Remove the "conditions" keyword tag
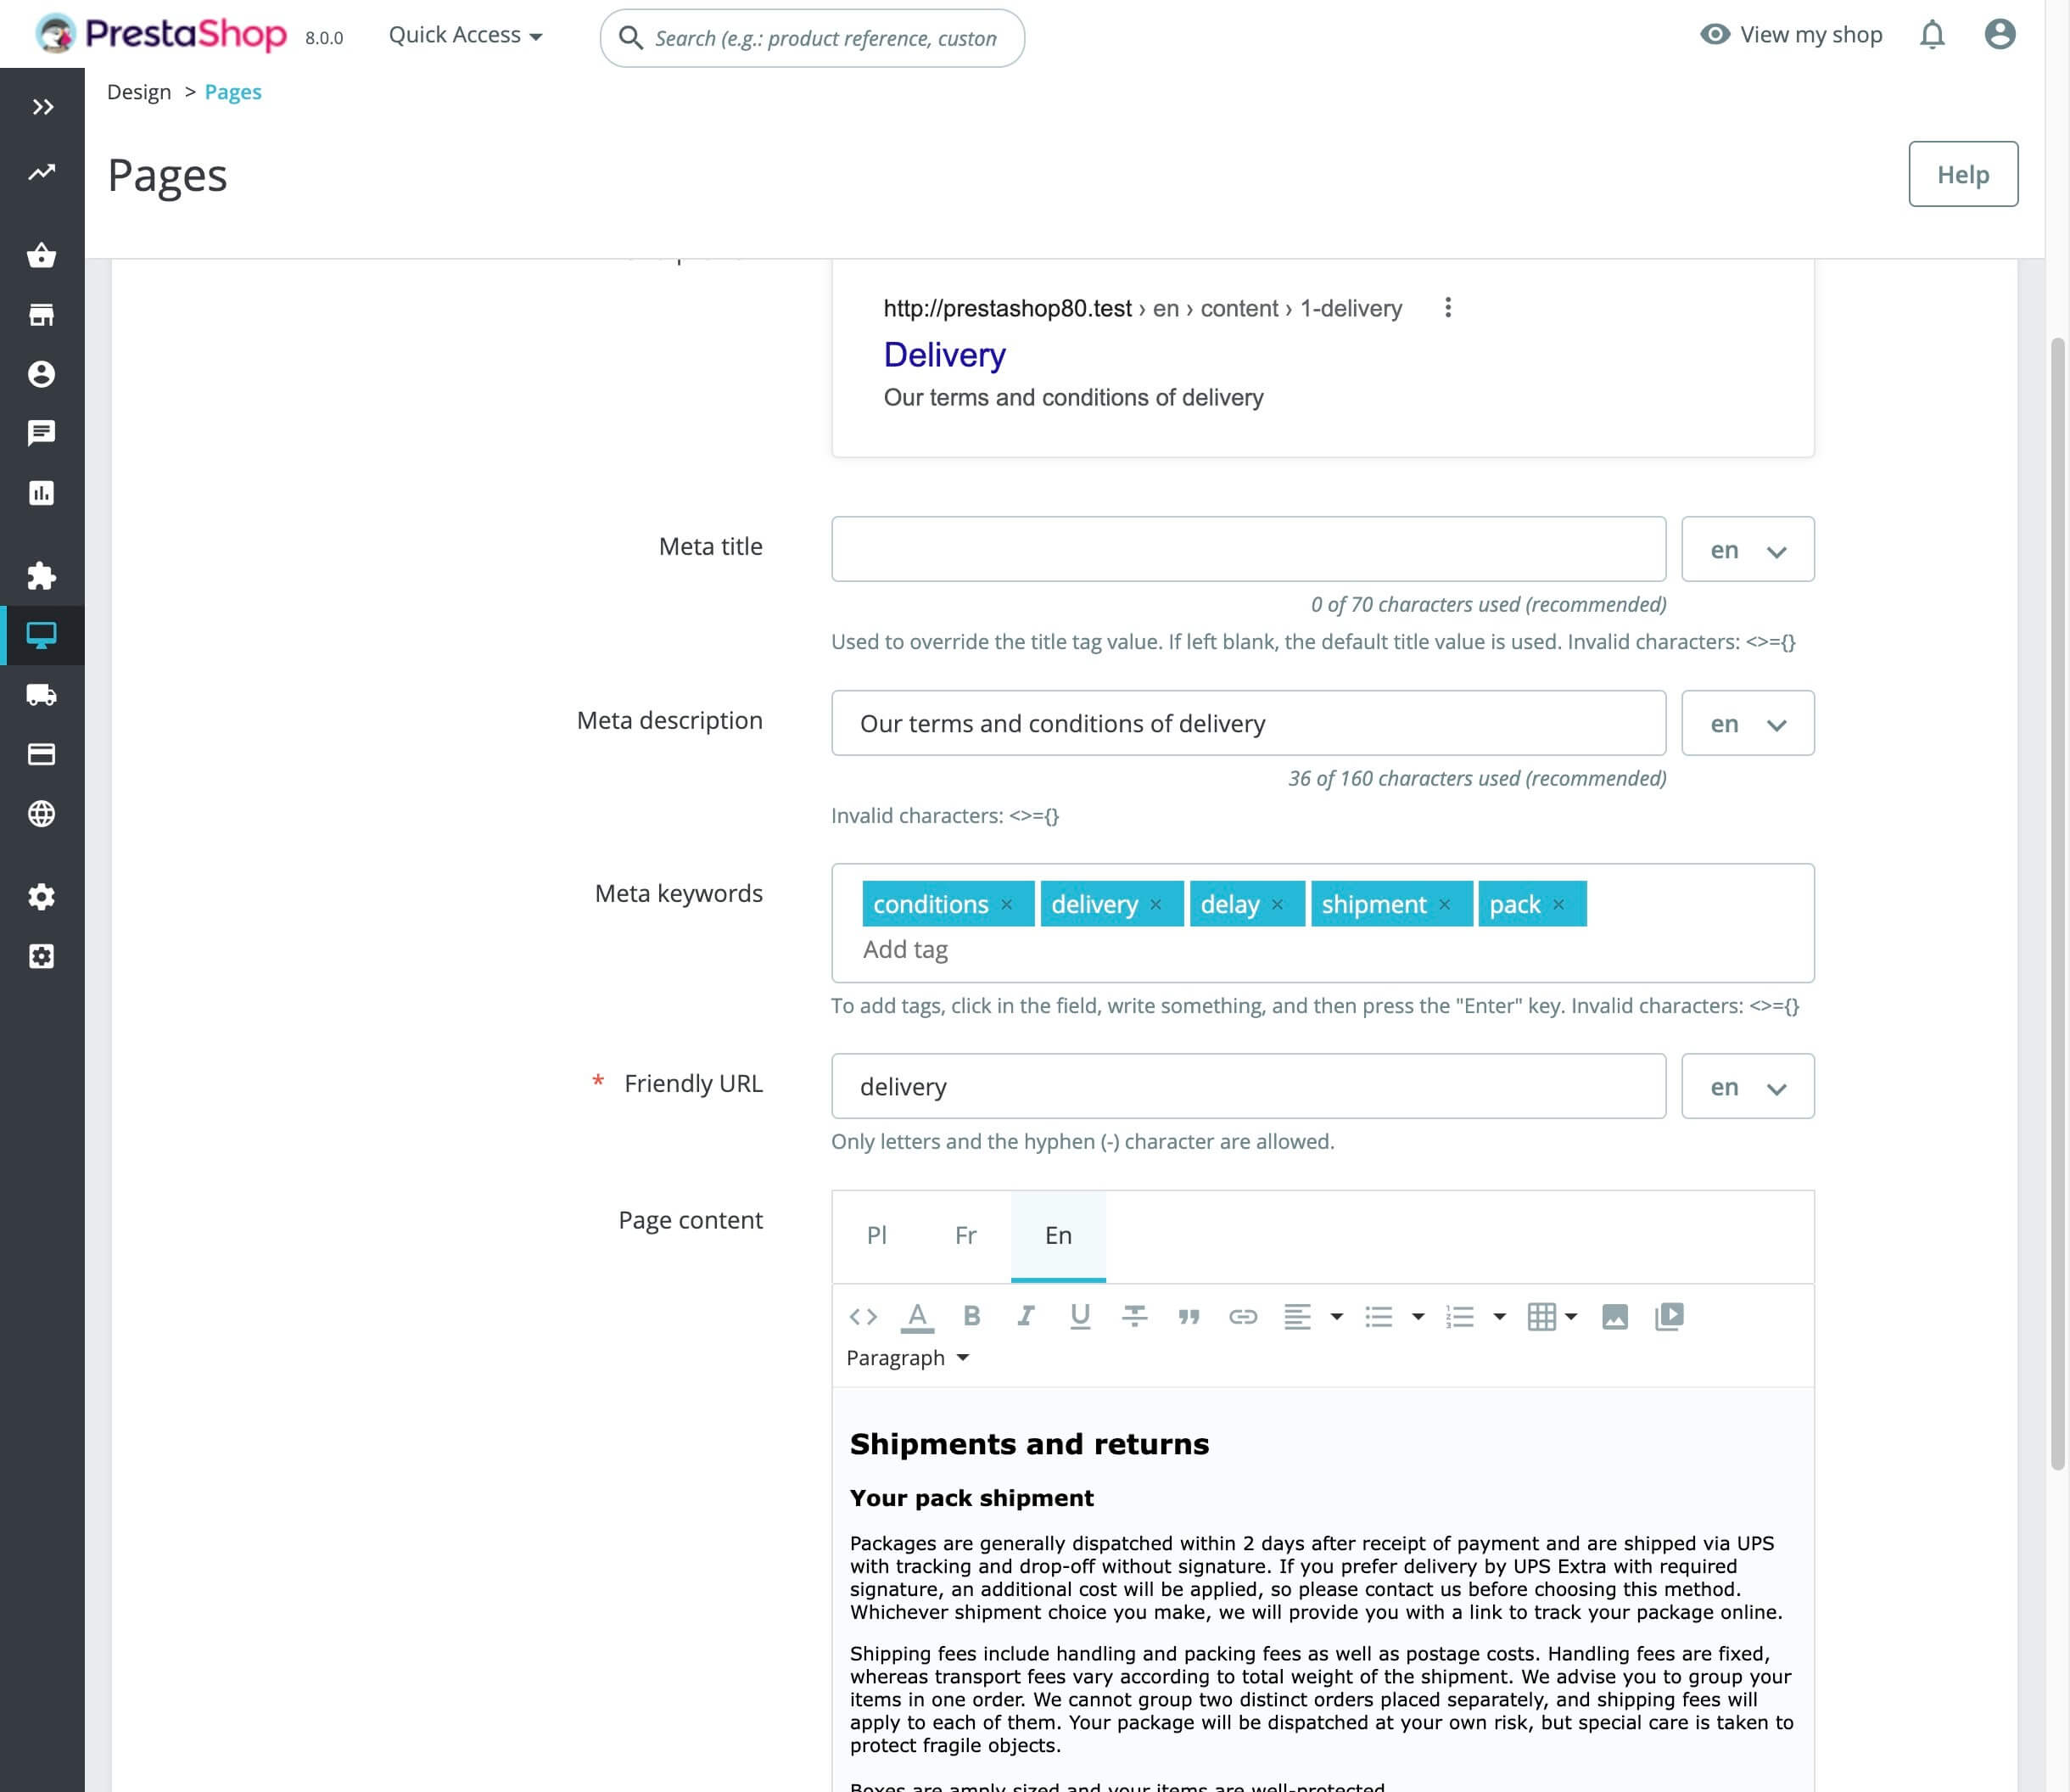The image size is (2070, 1792). pyautogui.click(x=1007, y=904)
